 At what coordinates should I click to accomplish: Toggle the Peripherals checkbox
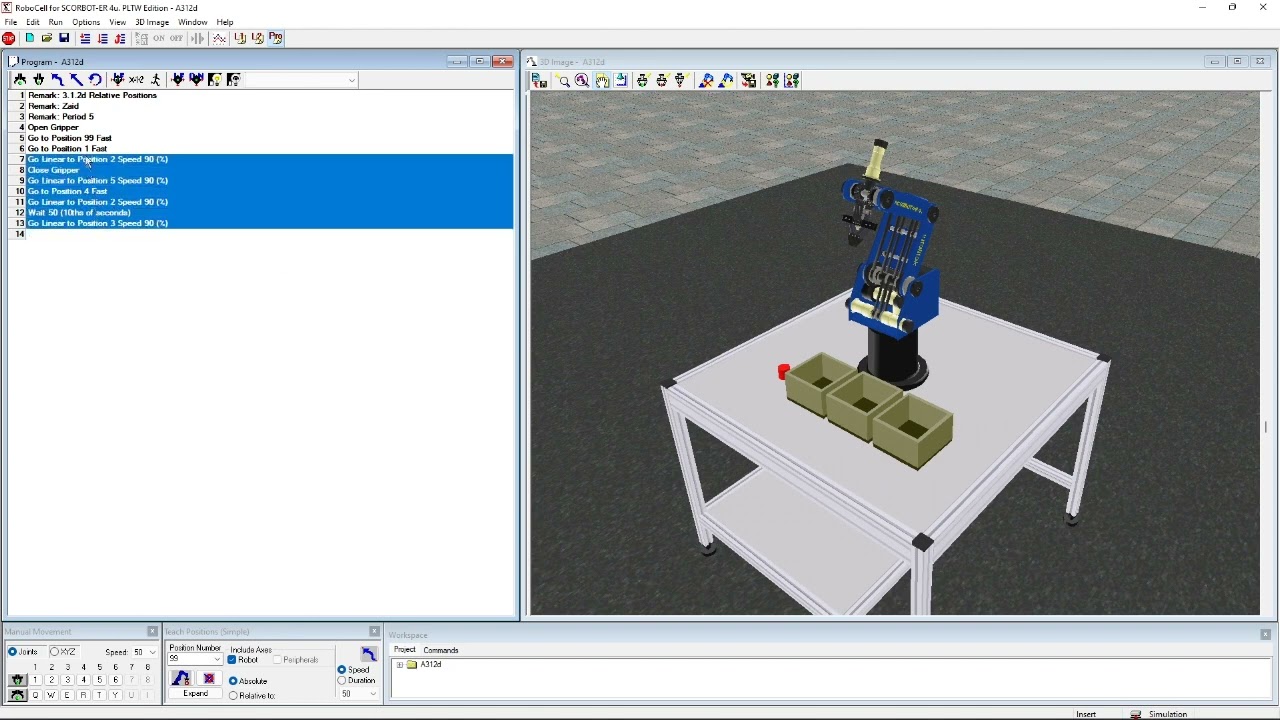coord(277,660)
